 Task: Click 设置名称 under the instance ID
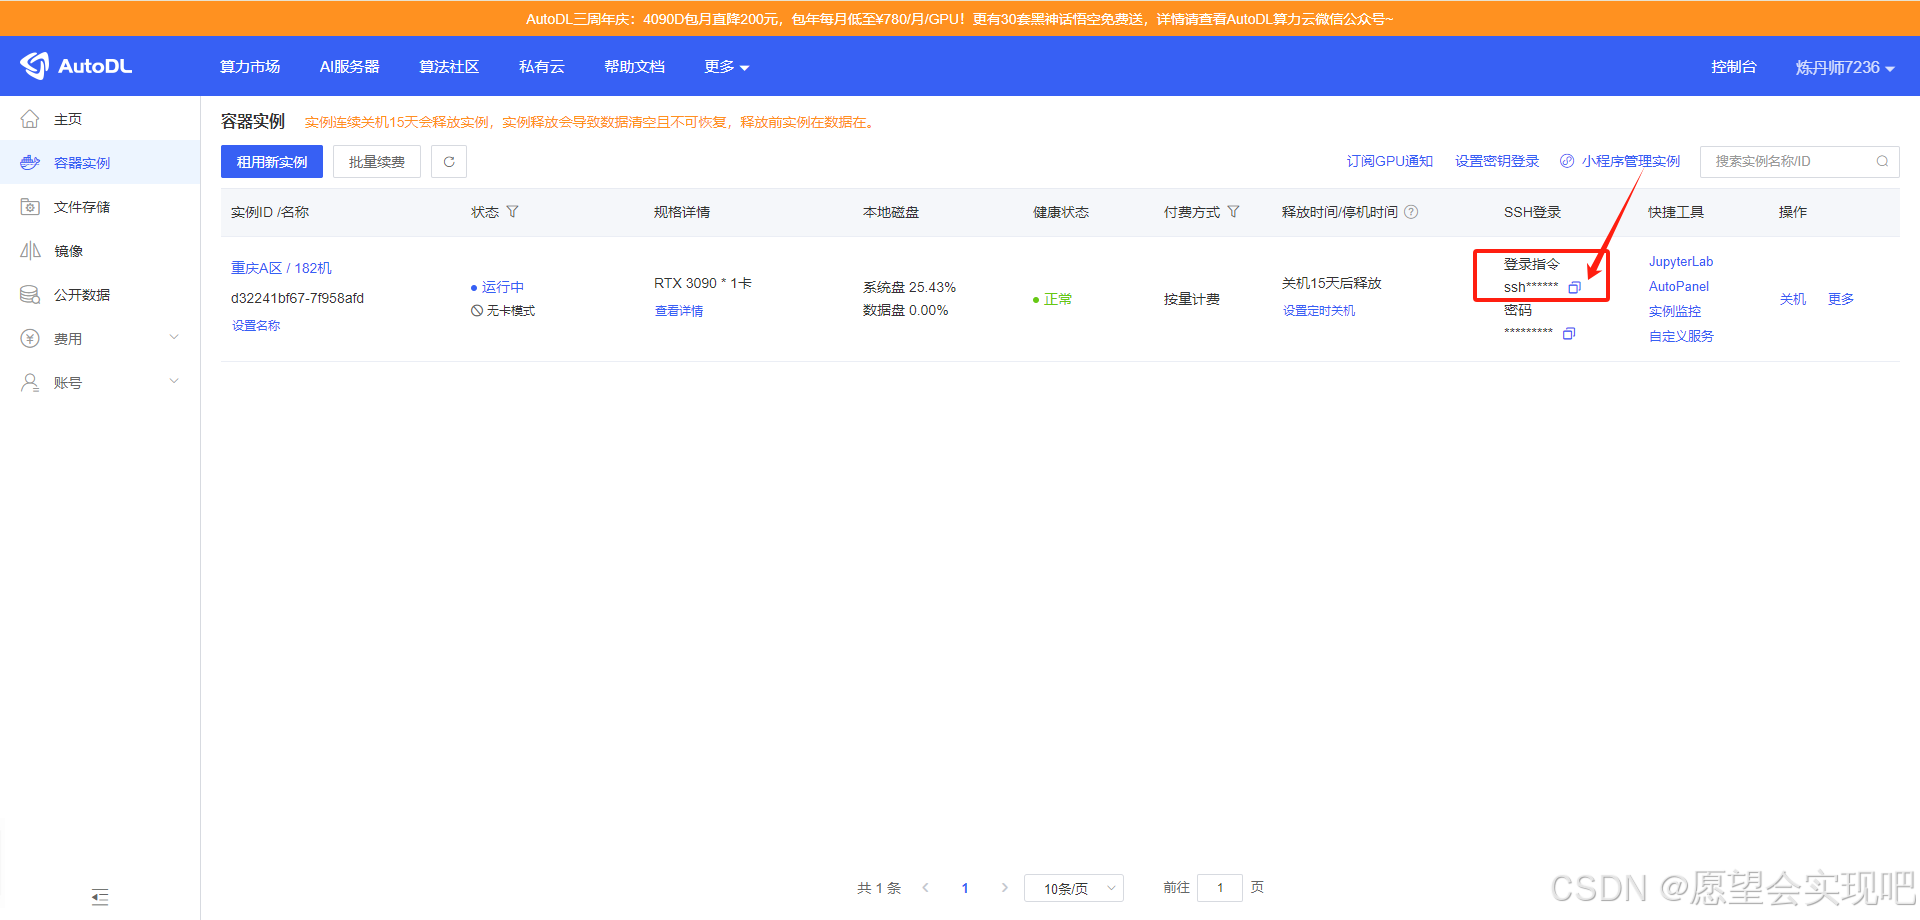(x=256, y=326)
